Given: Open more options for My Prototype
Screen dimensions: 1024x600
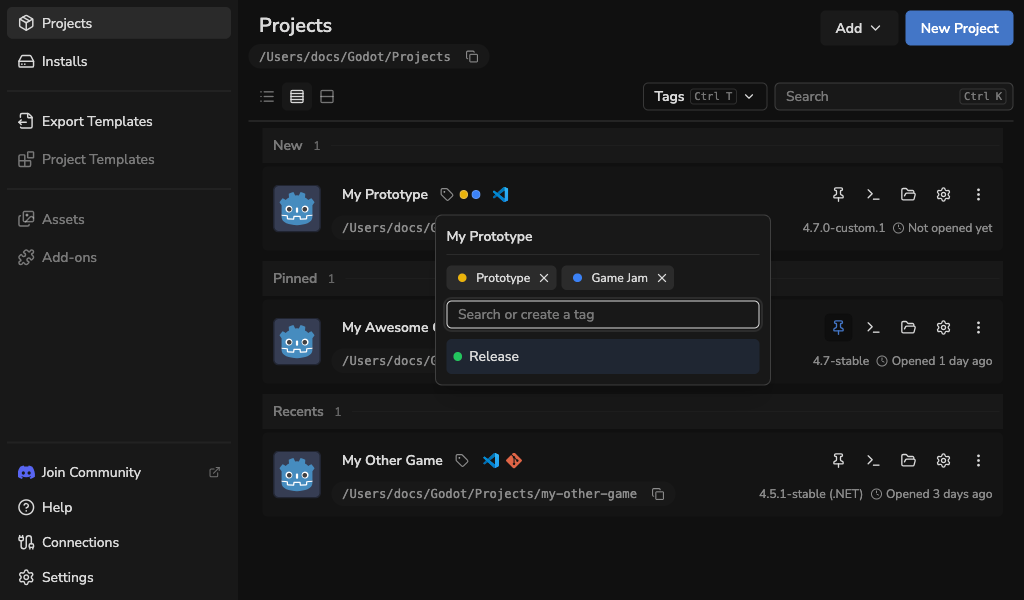Looking at the screenshot, I should [x=978, y=195].
